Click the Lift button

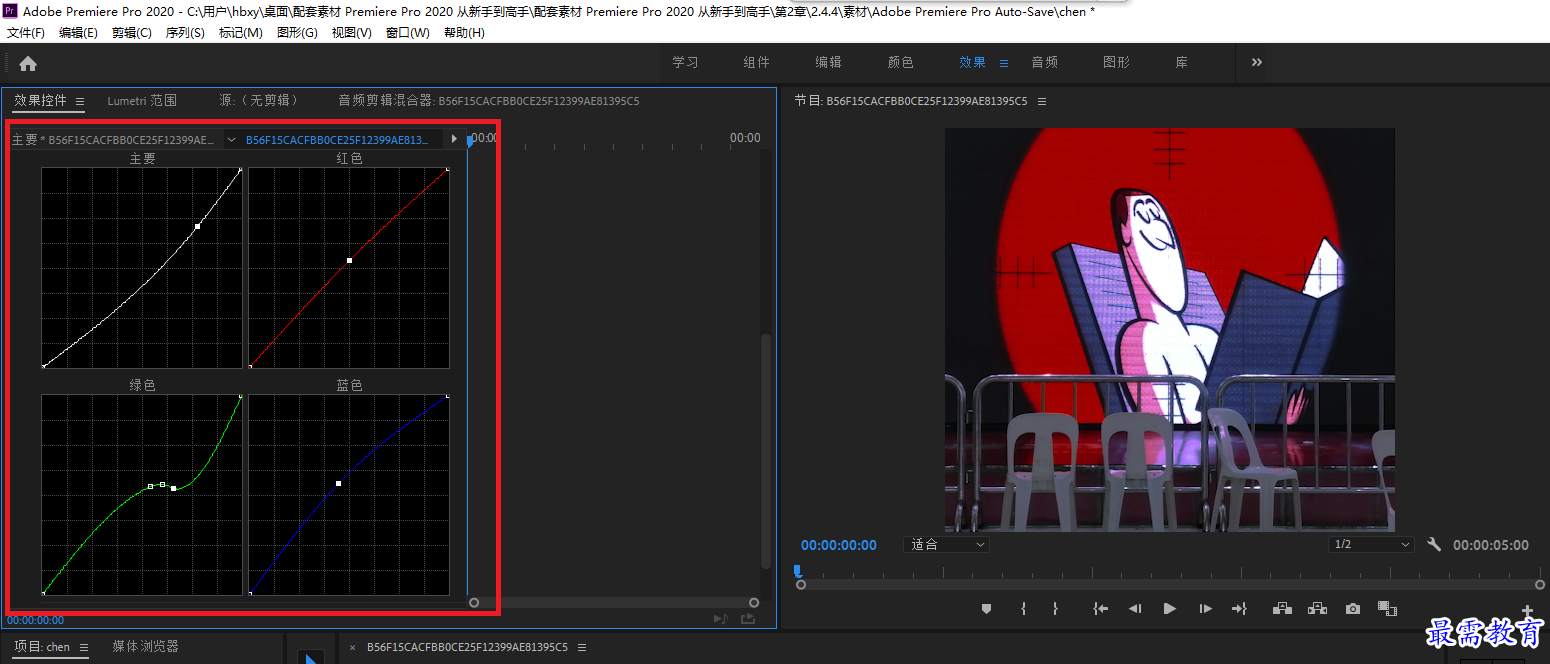(x=1283, y=608)
